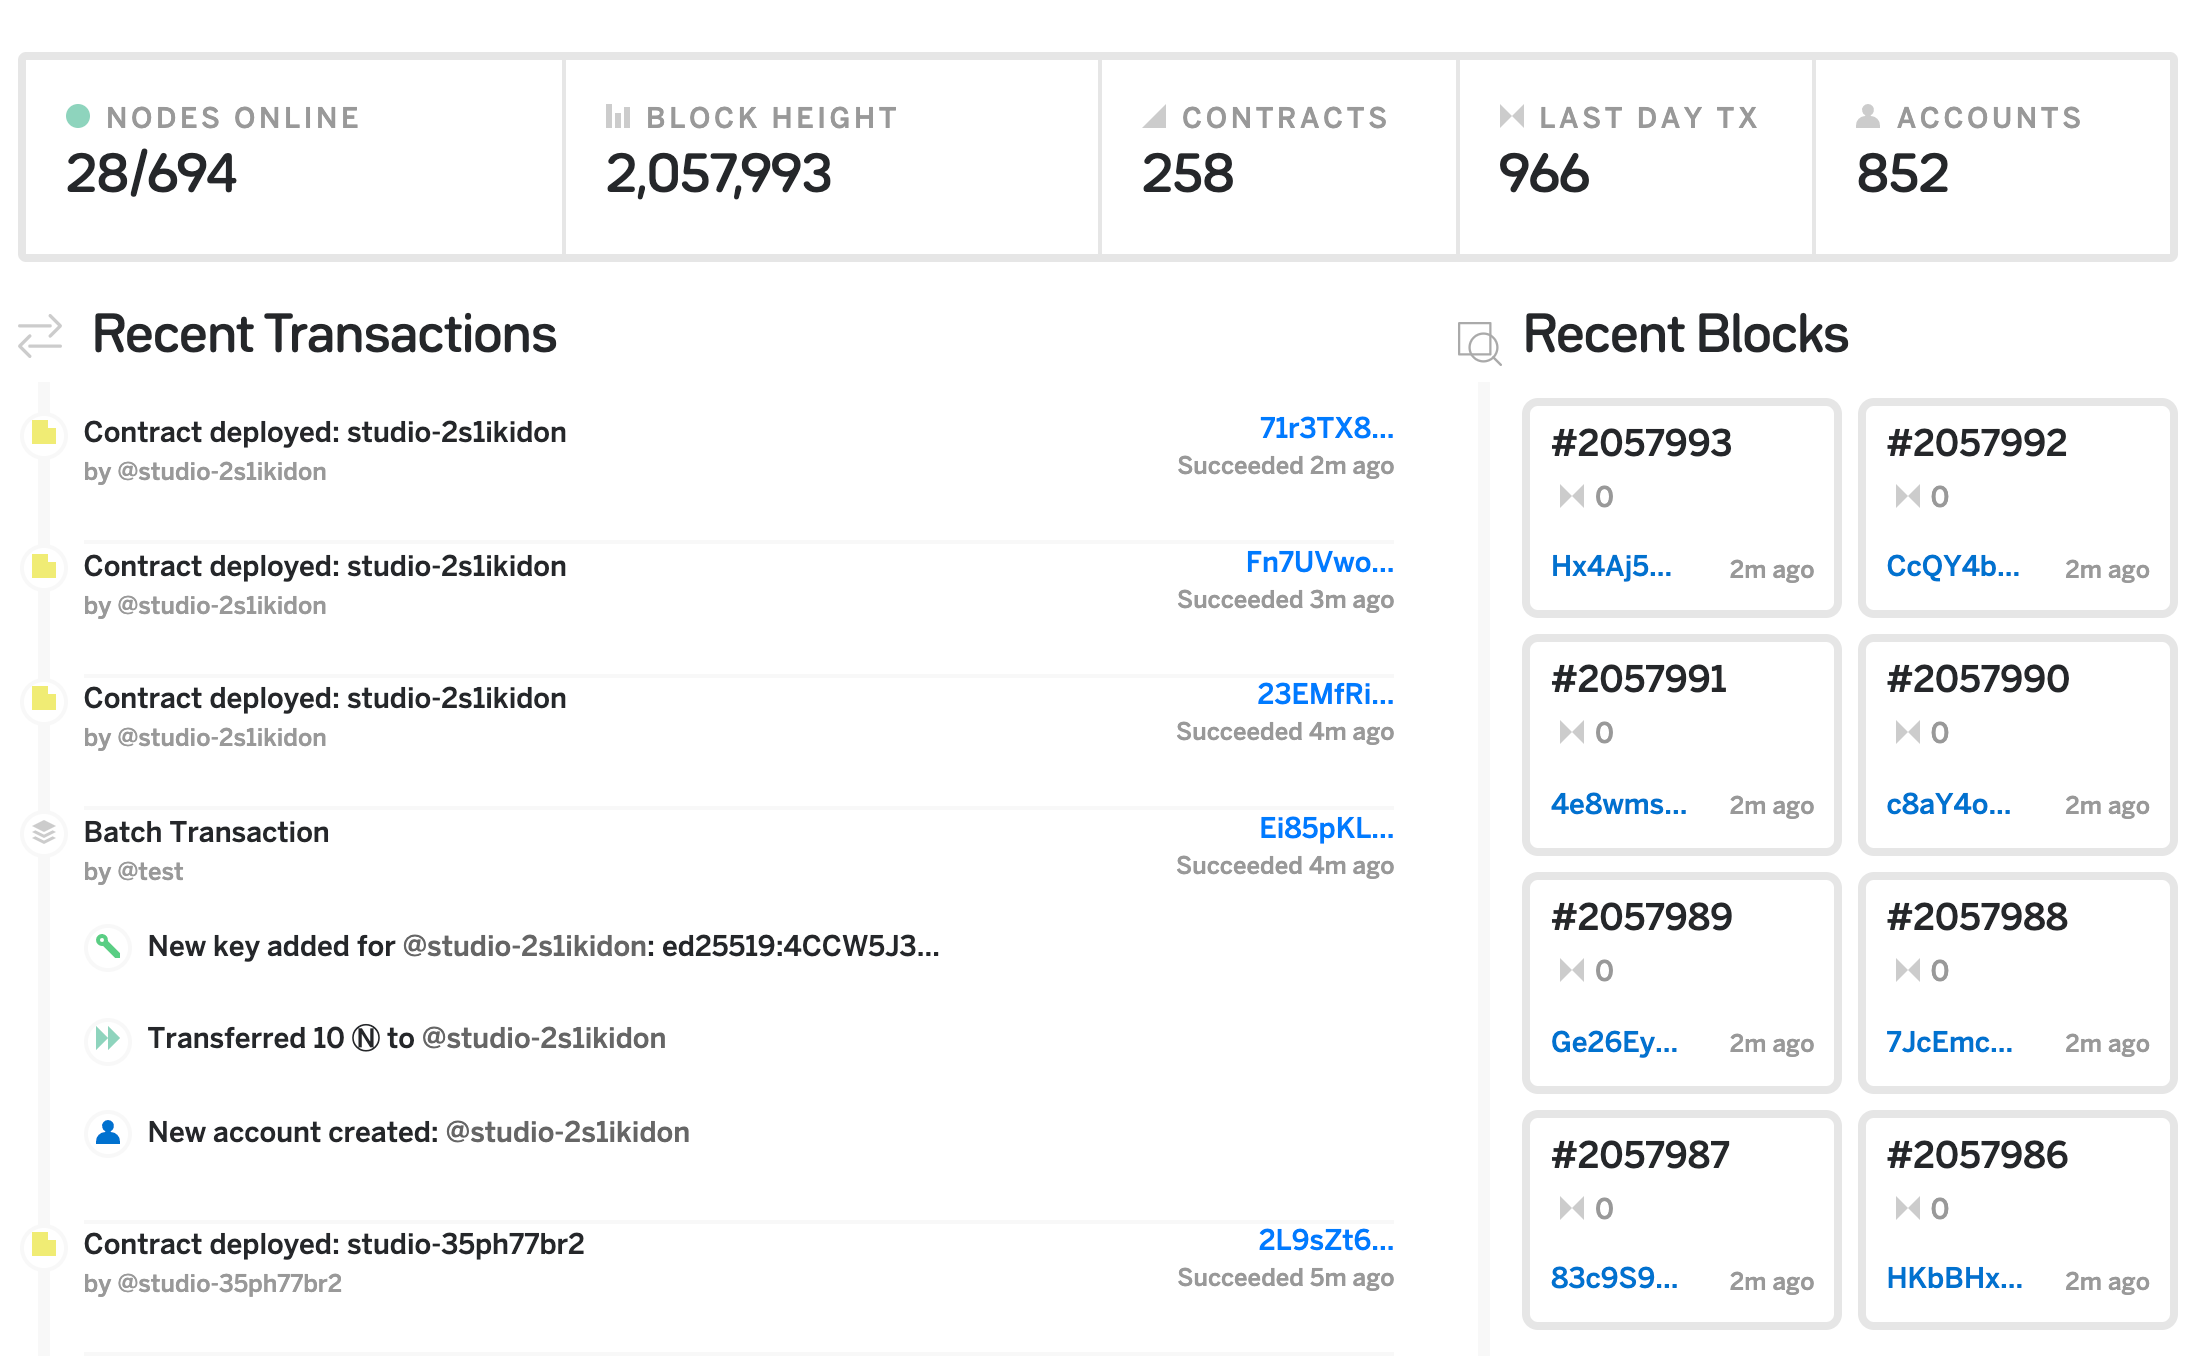2200x1356 pixels.
Task: Open transaction link Ei85pKL...
Action: 1325,828
